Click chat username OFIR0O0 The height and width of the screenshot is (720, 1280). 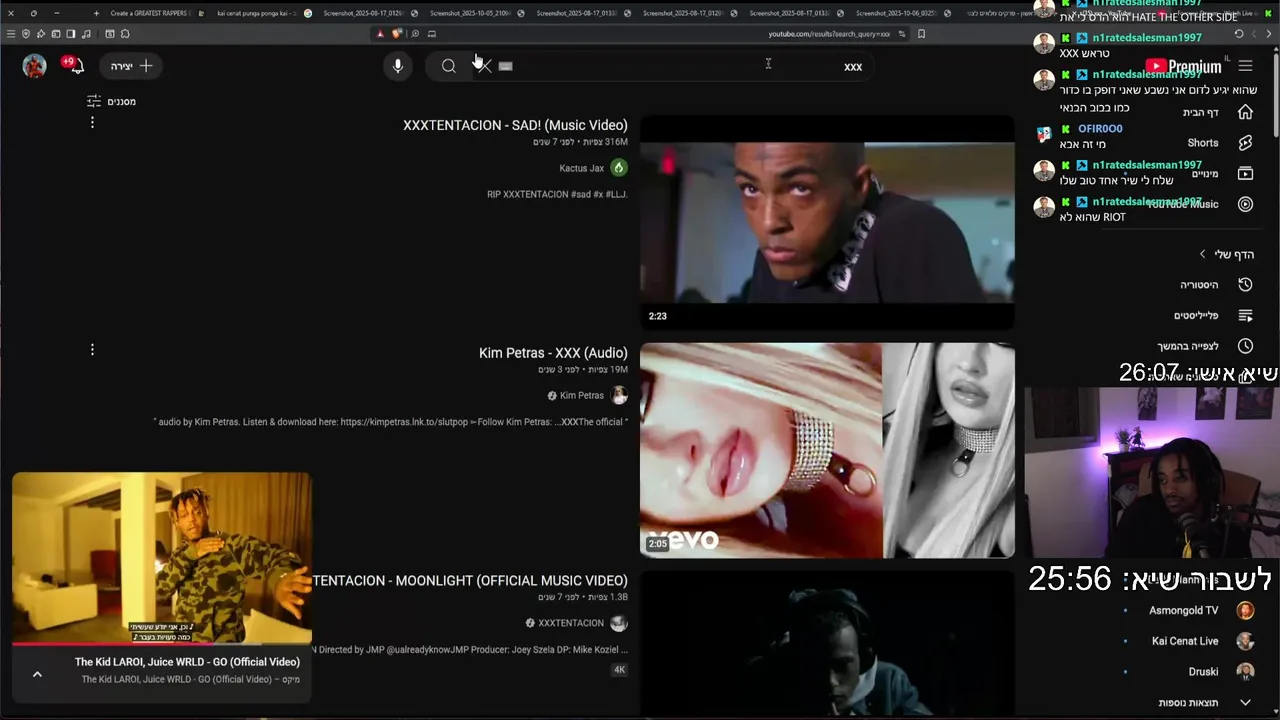click(1100, 129)
